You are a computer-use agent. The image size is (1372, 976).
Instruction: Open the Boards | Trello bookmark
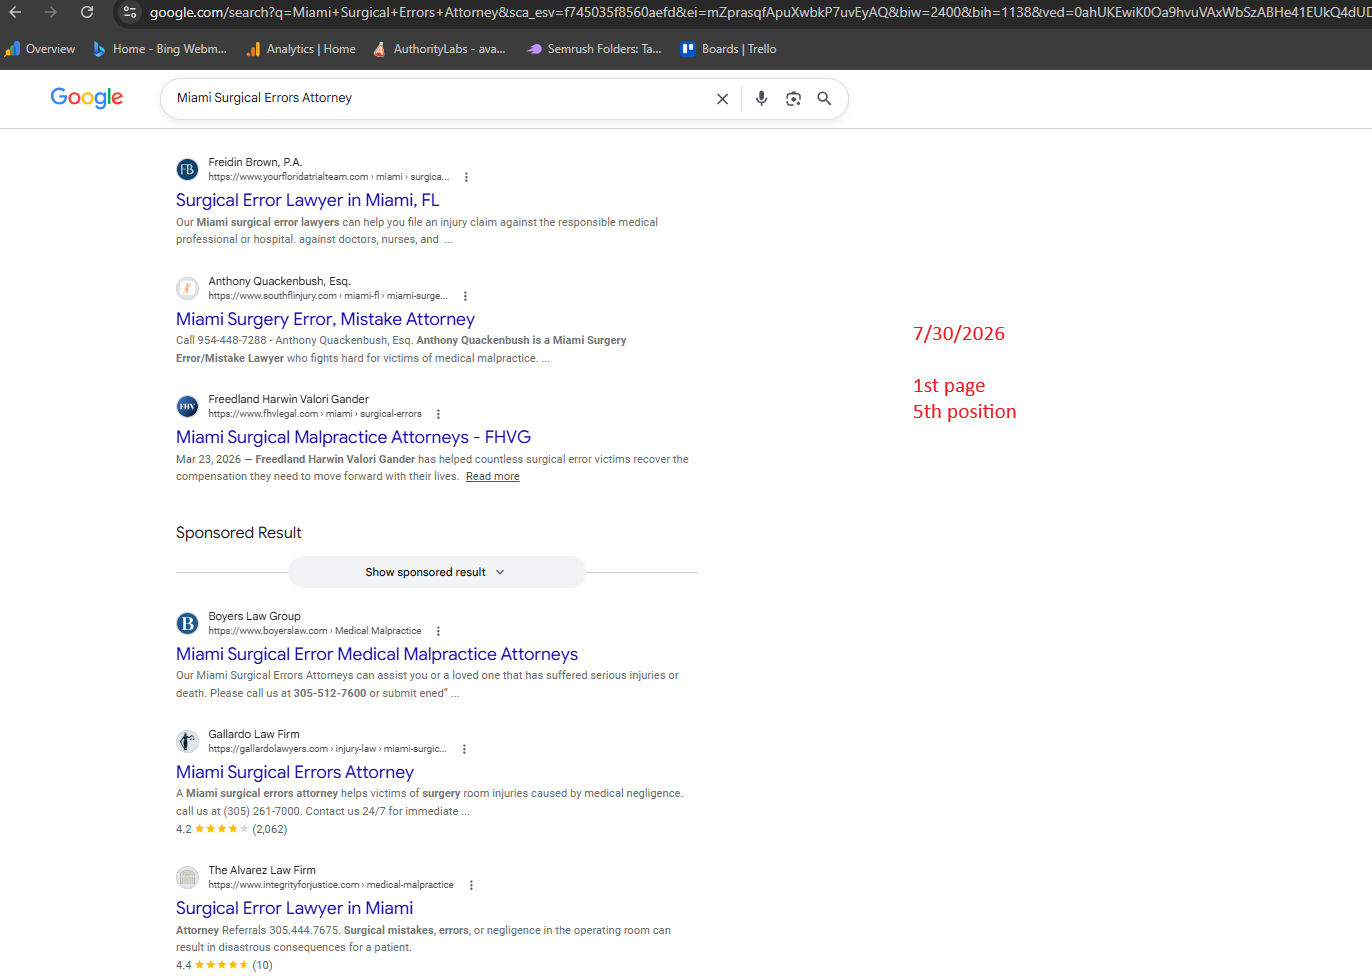click(728, 49)
